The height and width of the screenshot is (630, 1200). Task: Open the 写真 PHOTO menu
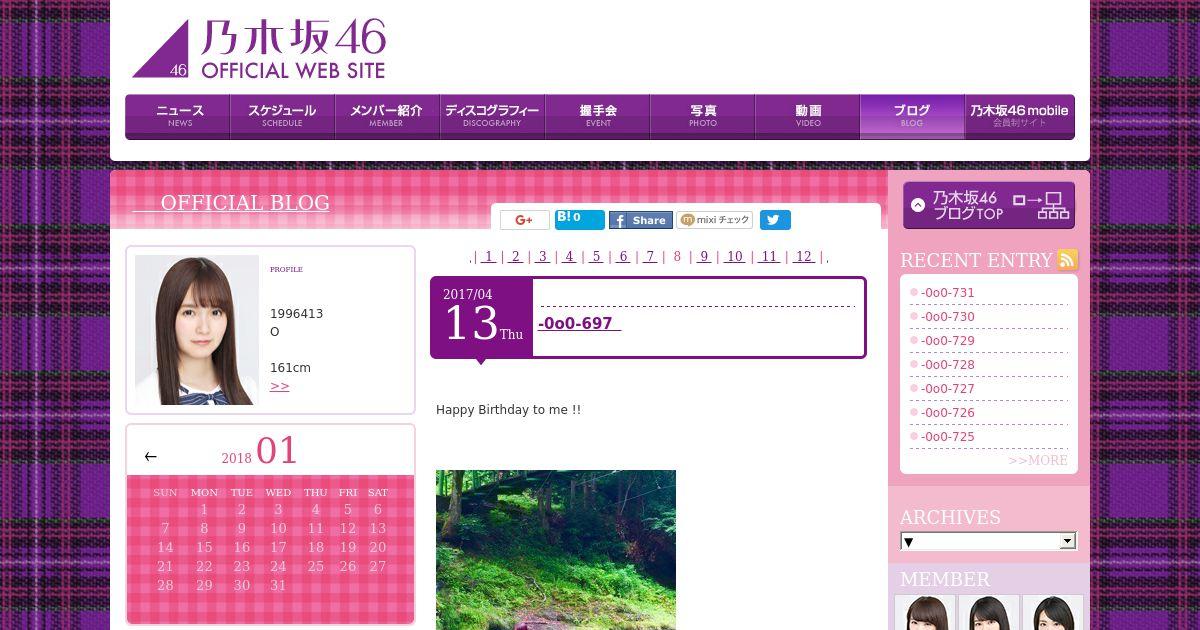(703, 116)
